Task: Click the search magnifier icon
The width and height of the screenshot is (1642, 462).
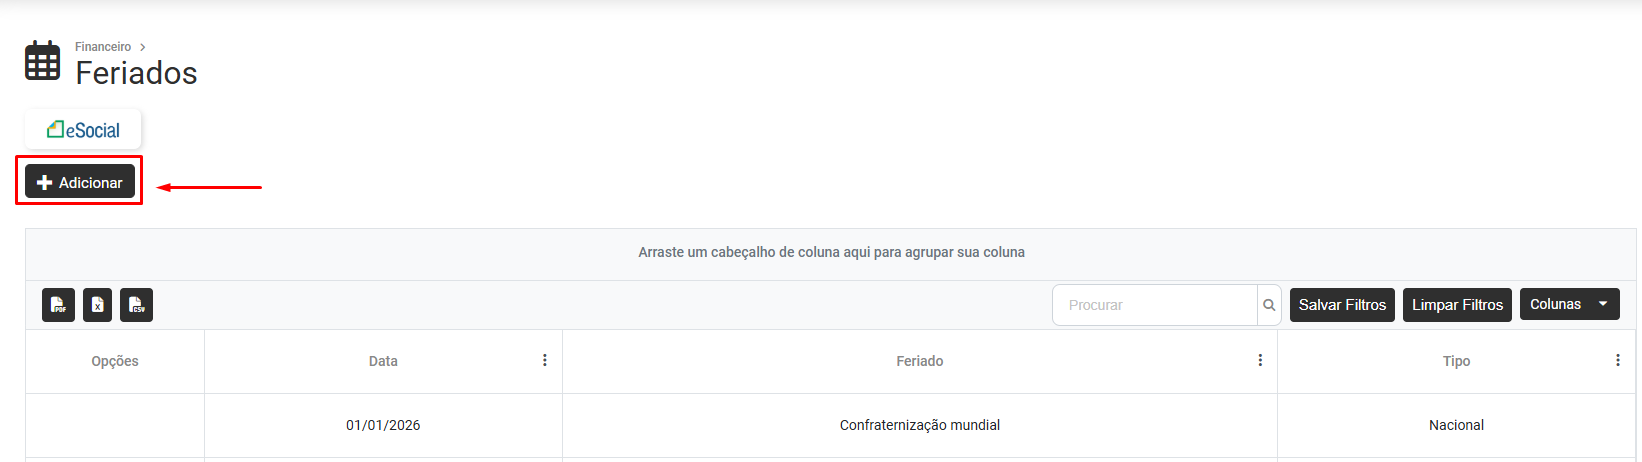Action: (x=1269, y=305)
